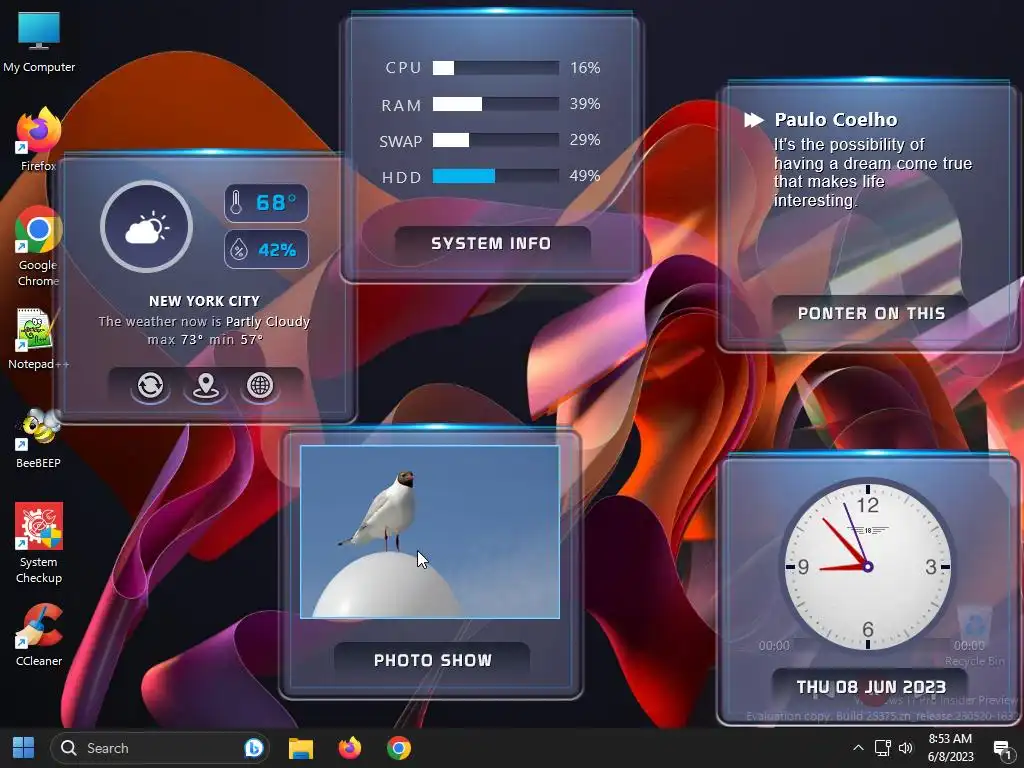Click the SWAP 29% value
1024x768 pixels.
pyautogui.click(x=585, y=140)
